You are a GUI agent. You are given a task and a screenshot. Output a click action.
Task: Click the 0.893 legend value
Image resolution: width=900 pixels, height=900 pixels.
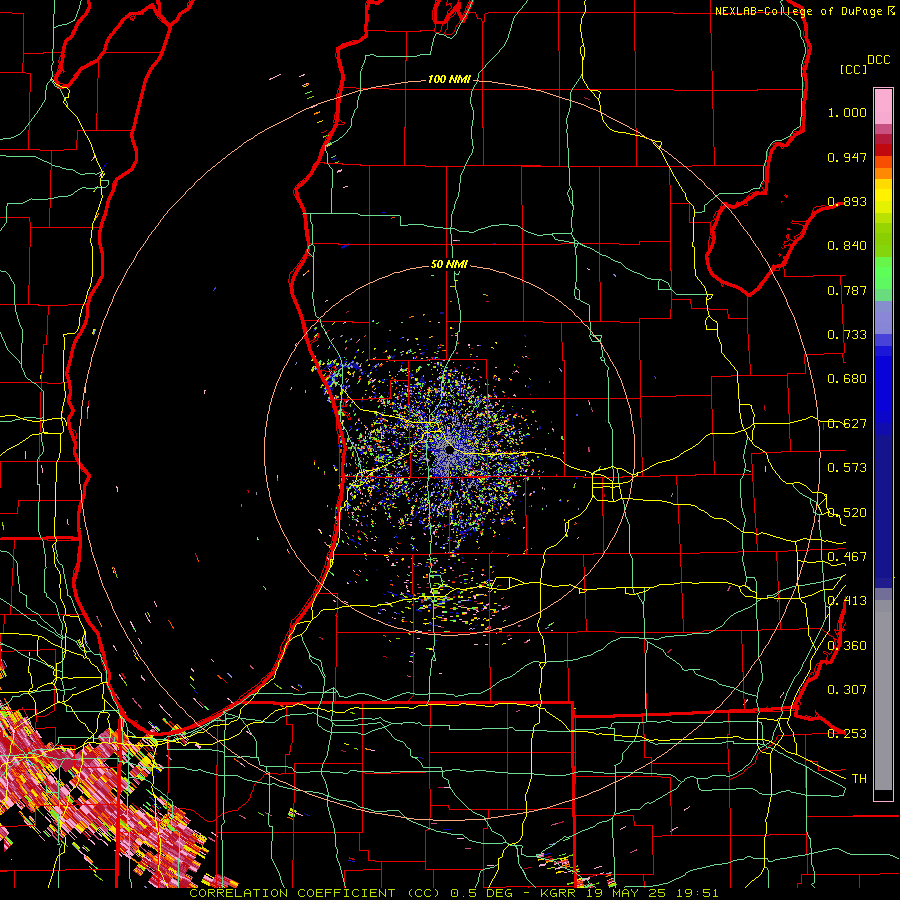(x=847, y=201)
